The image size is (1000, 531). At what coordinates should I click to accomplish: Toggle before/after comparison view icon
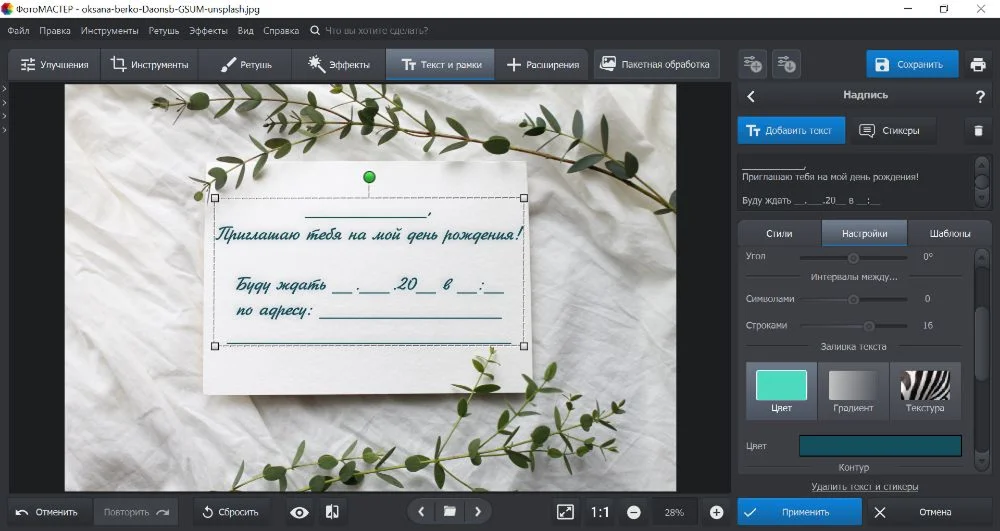tap(333, 512)
